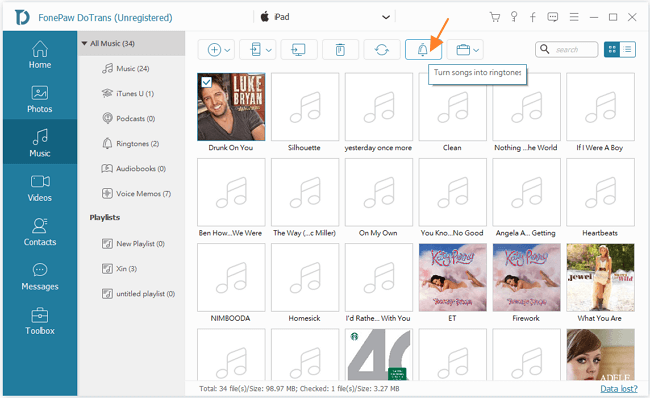650x398 pixels.
Task: Open the Toolbox section
Action: coord(40,321)
